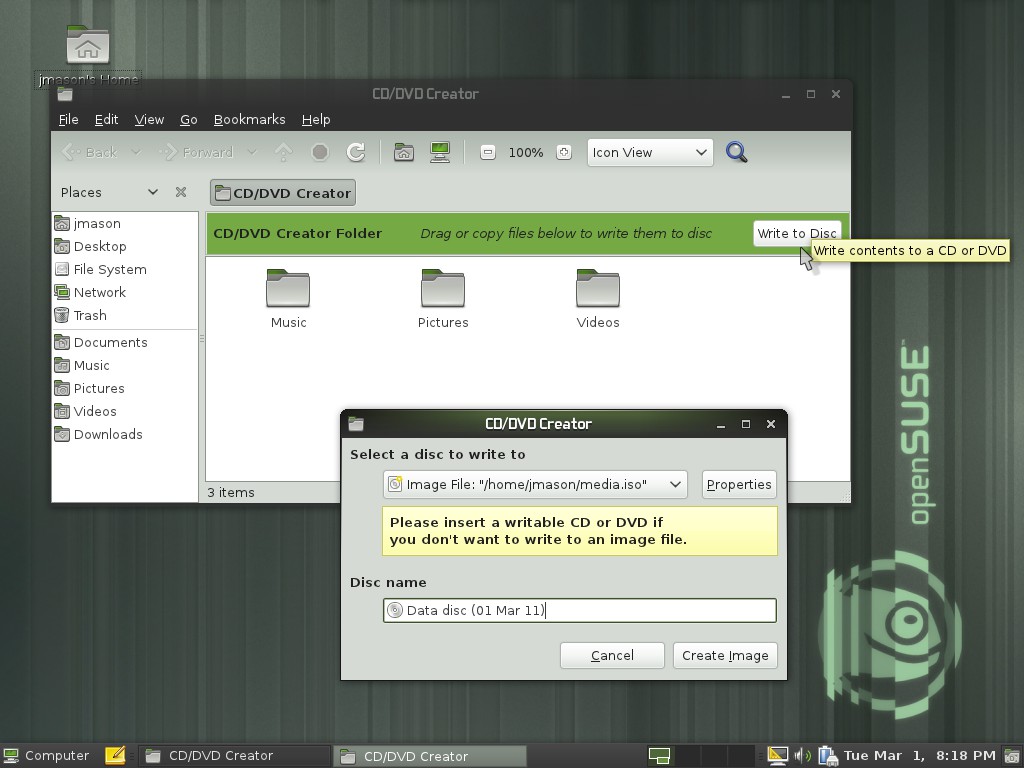Open the Bookmarks menu
This screenshot has width=1024, height=768.
click(x=249, y=119)
